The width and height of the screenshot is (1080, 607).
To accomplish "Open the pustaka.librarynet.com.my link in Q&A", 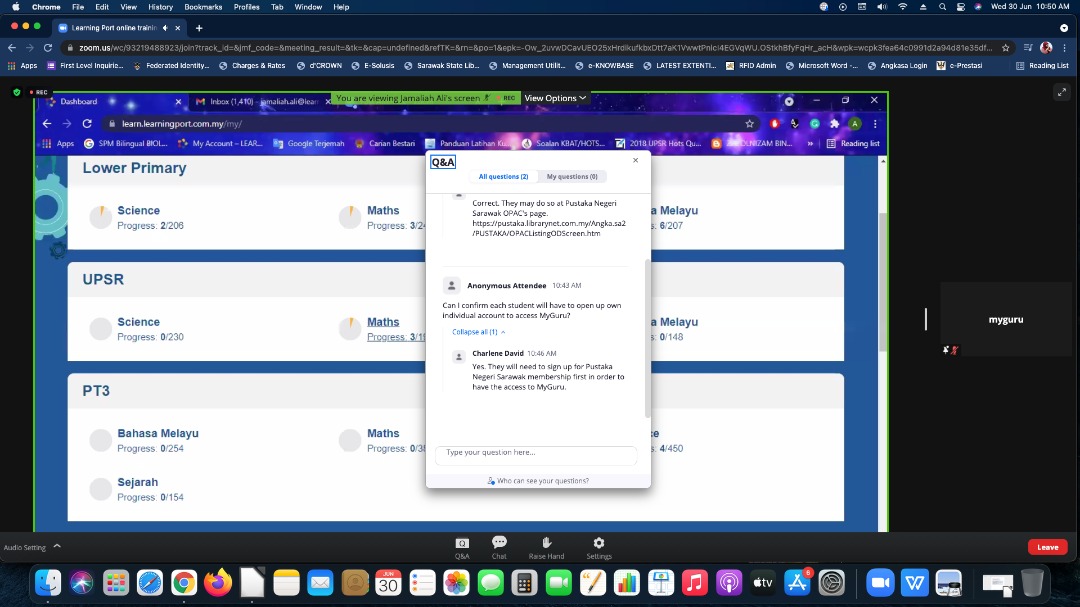I will [549, 228].
